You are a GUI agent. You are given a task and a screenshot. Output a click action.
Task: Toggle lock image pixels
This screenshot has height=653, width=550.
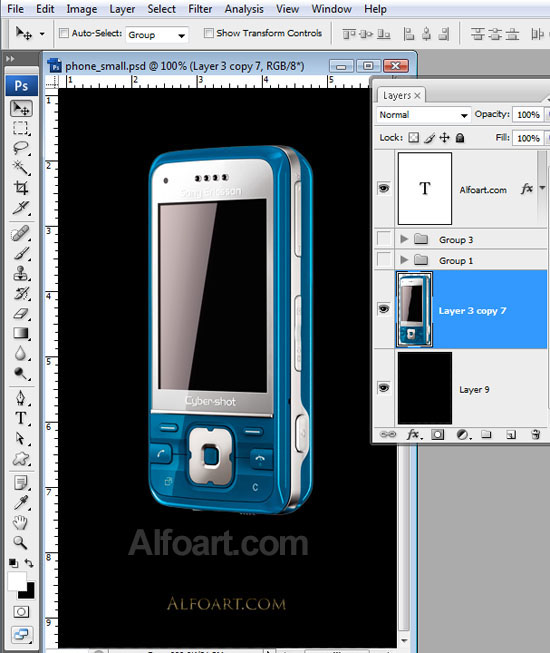pyautogui.click(x=430, y=137)
